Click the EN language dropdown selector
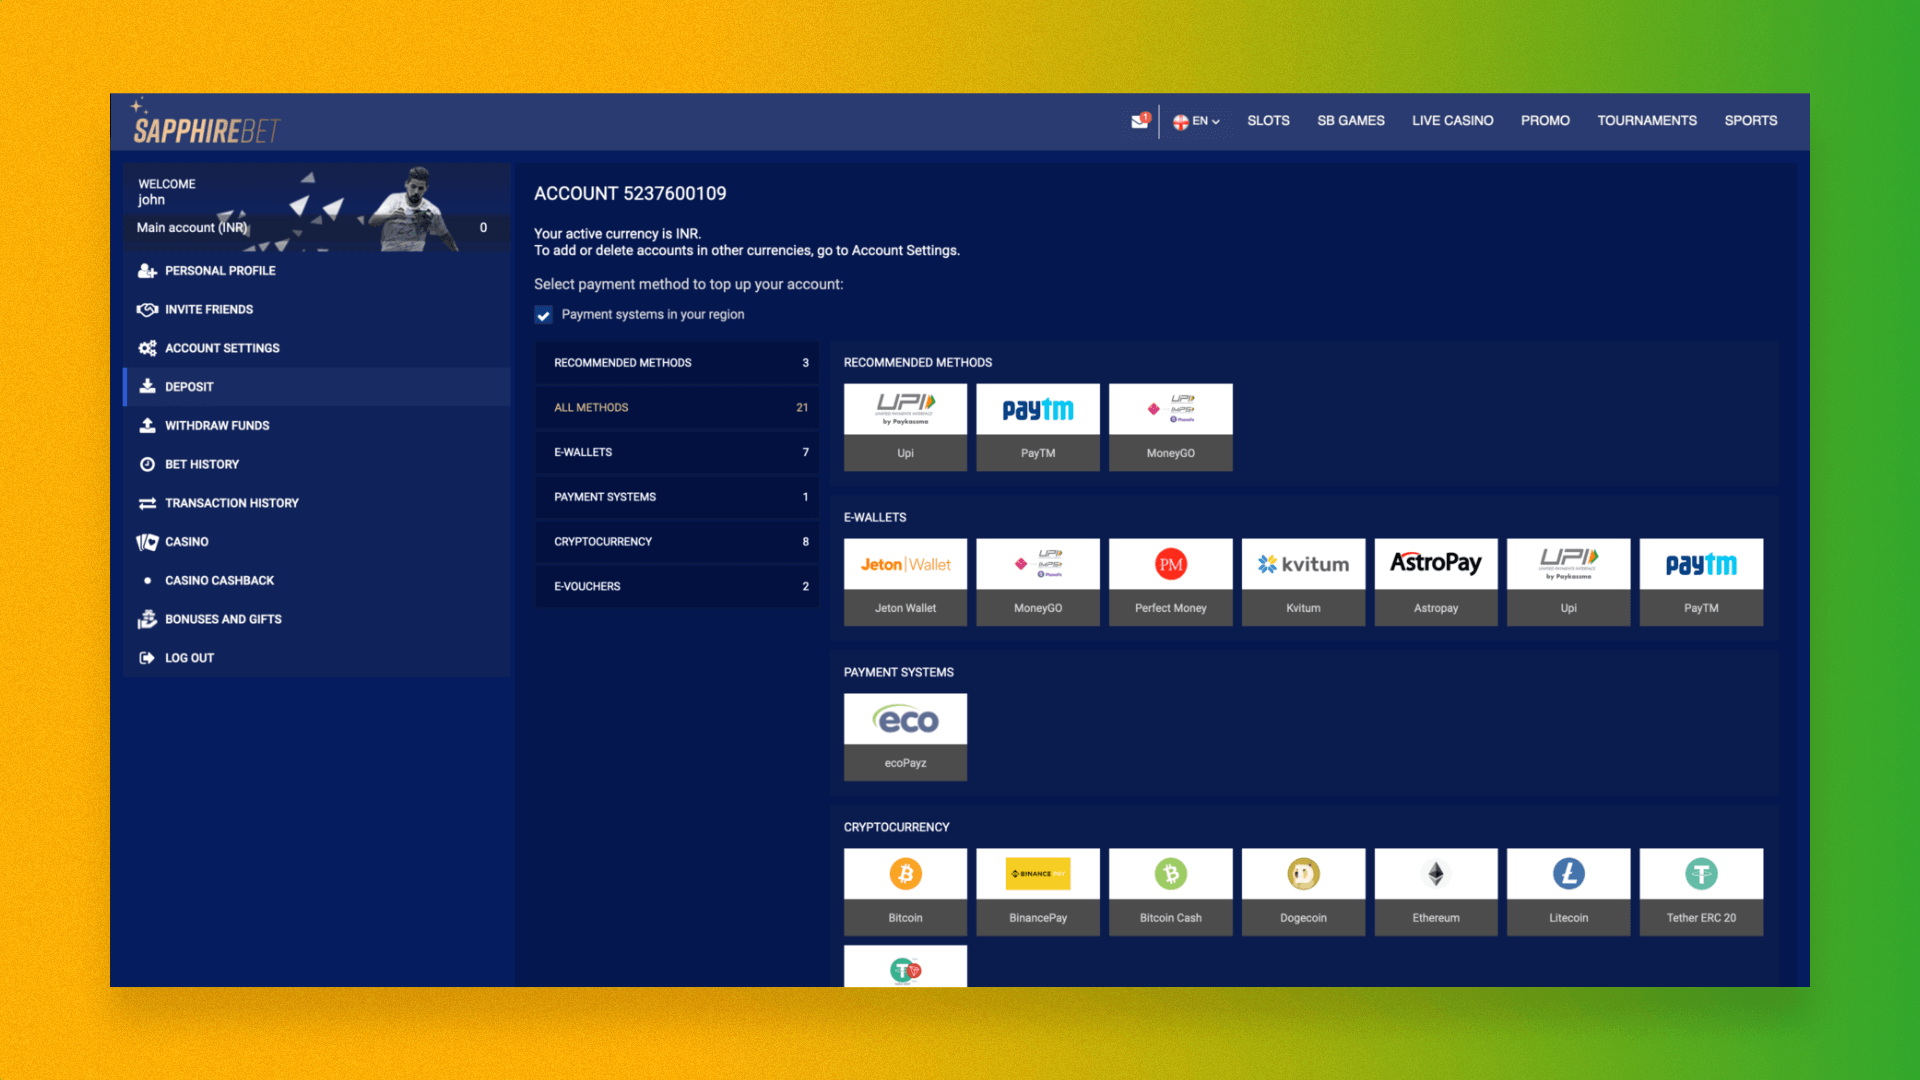Image resolution: width=1920 pixels, height=1080 pixels. (x=1196, y=120)
